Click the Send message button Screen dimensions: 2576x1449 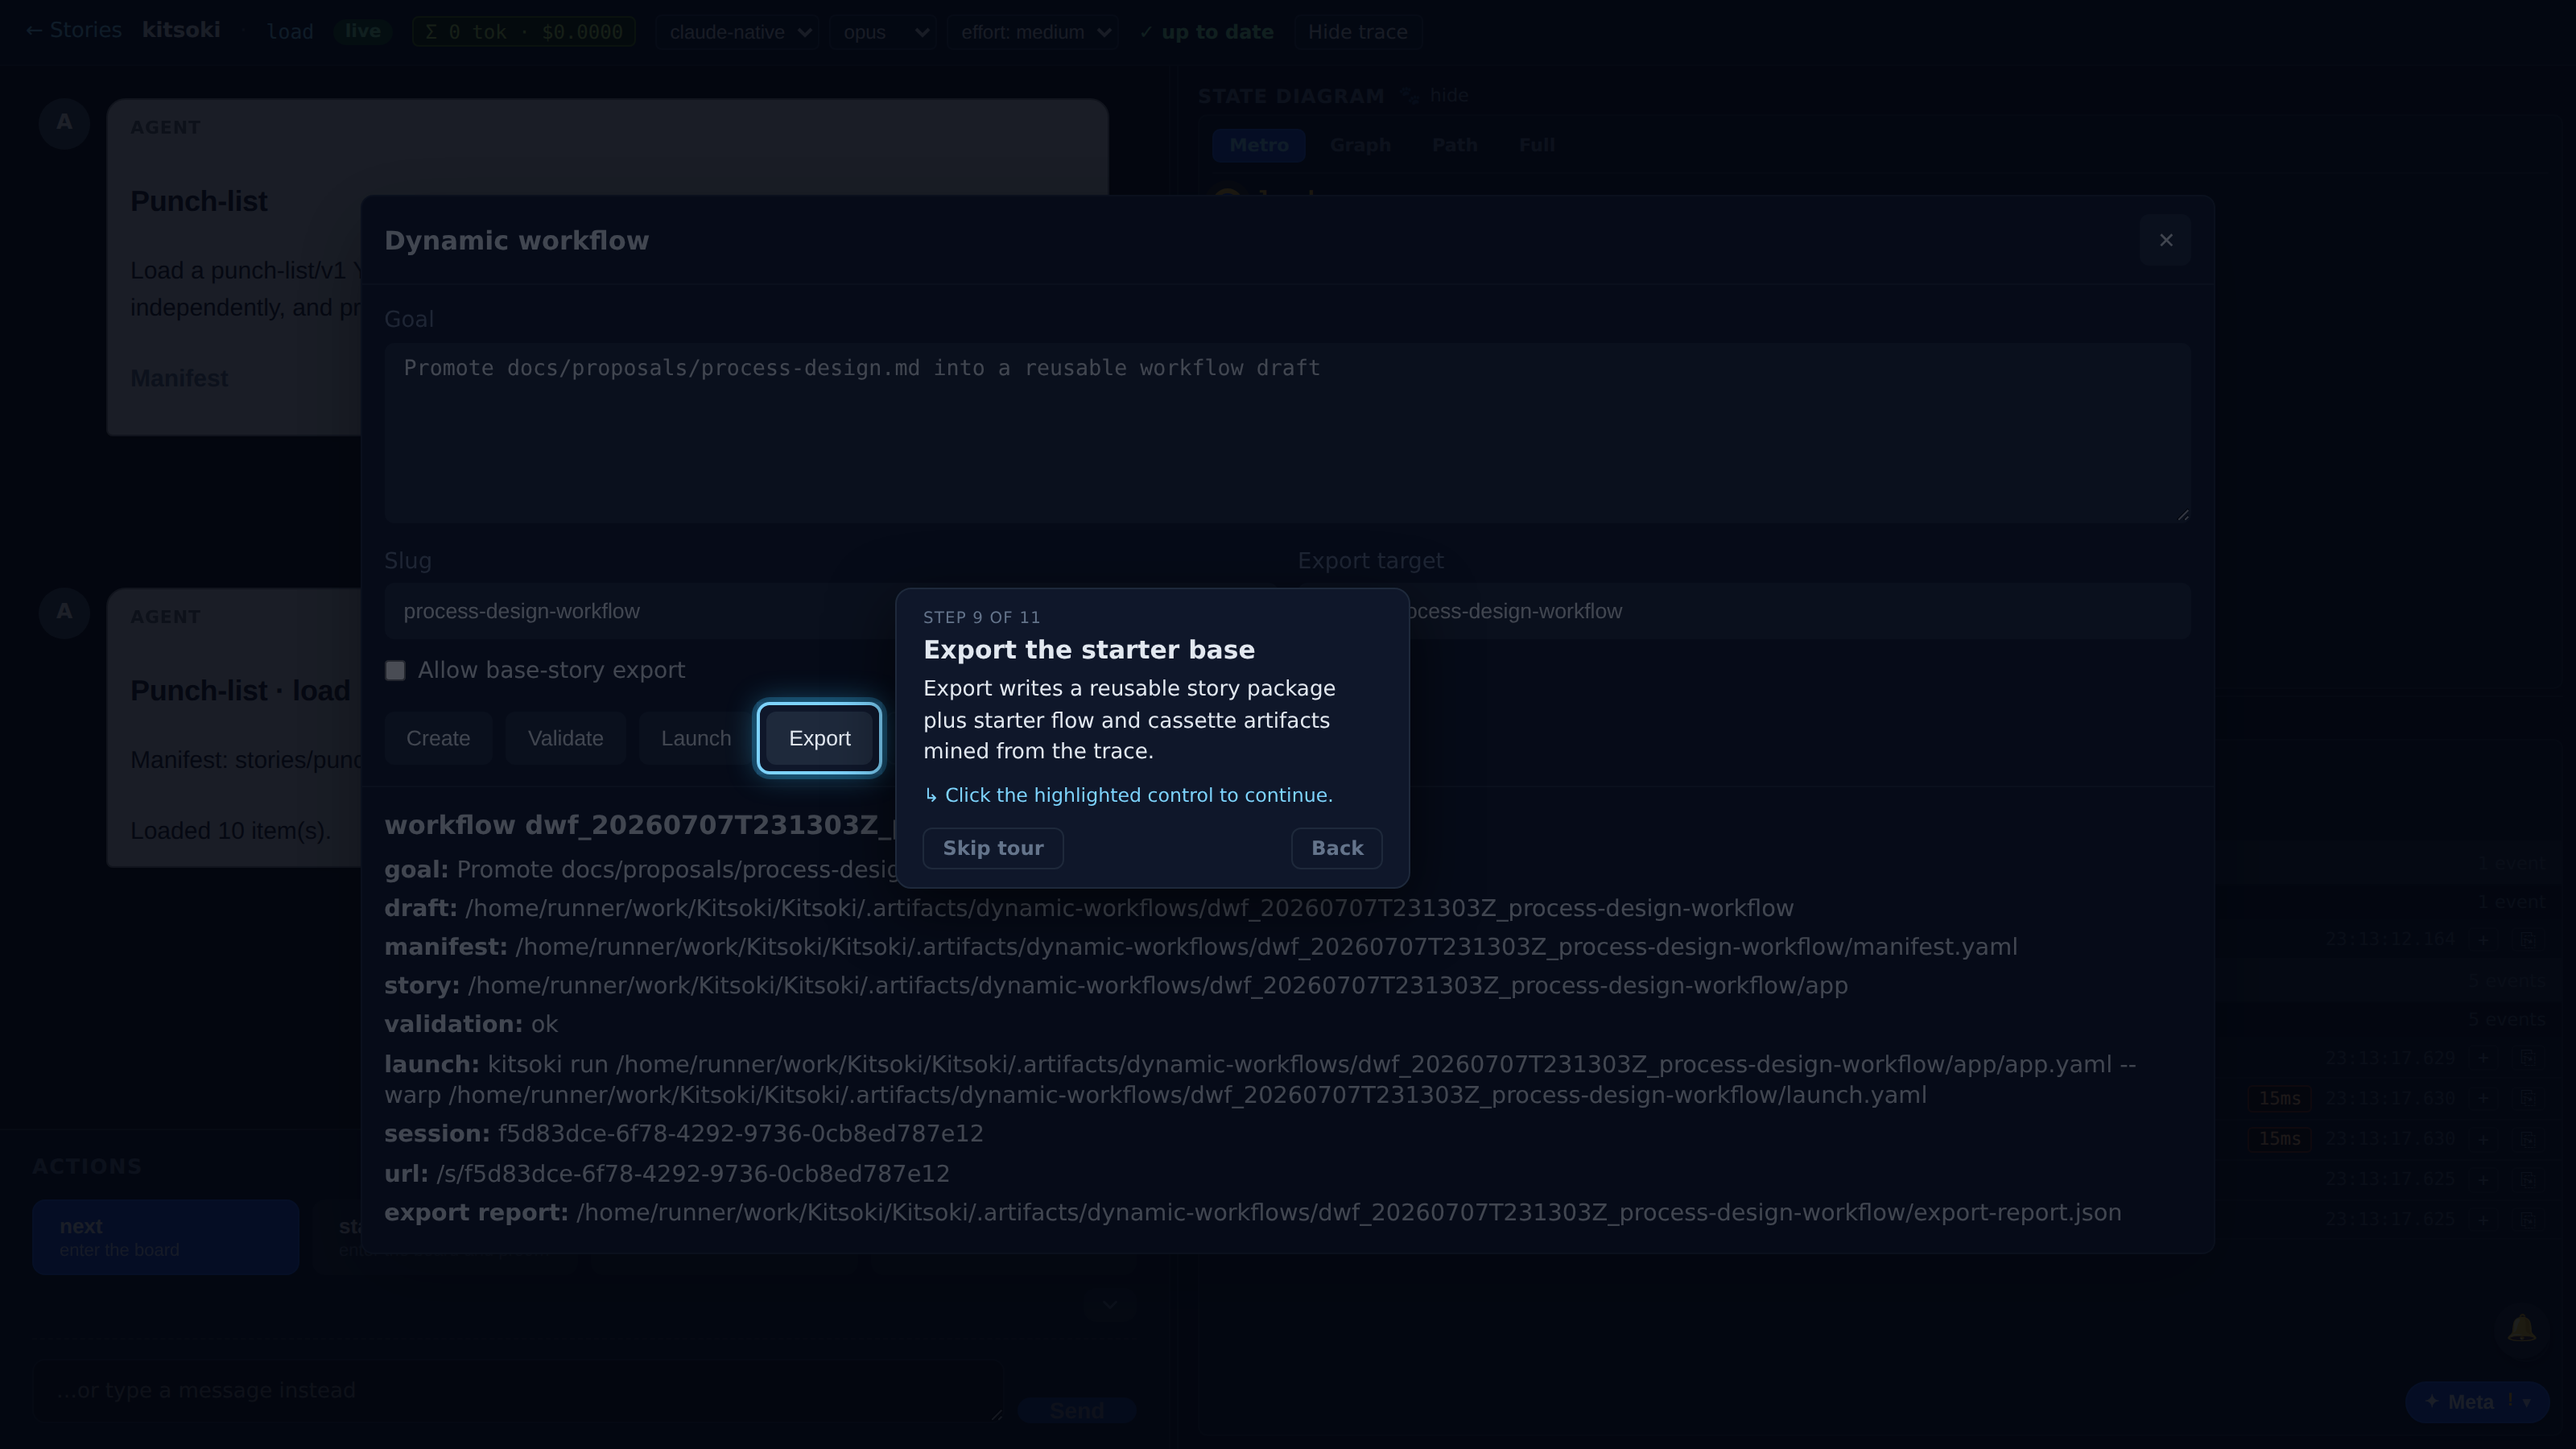(1076, 1410)
